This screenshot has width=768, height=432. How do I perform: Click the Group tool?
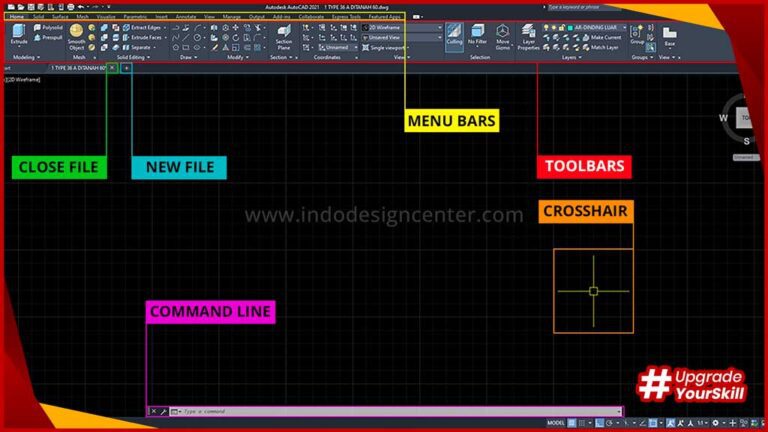[637, 35]
